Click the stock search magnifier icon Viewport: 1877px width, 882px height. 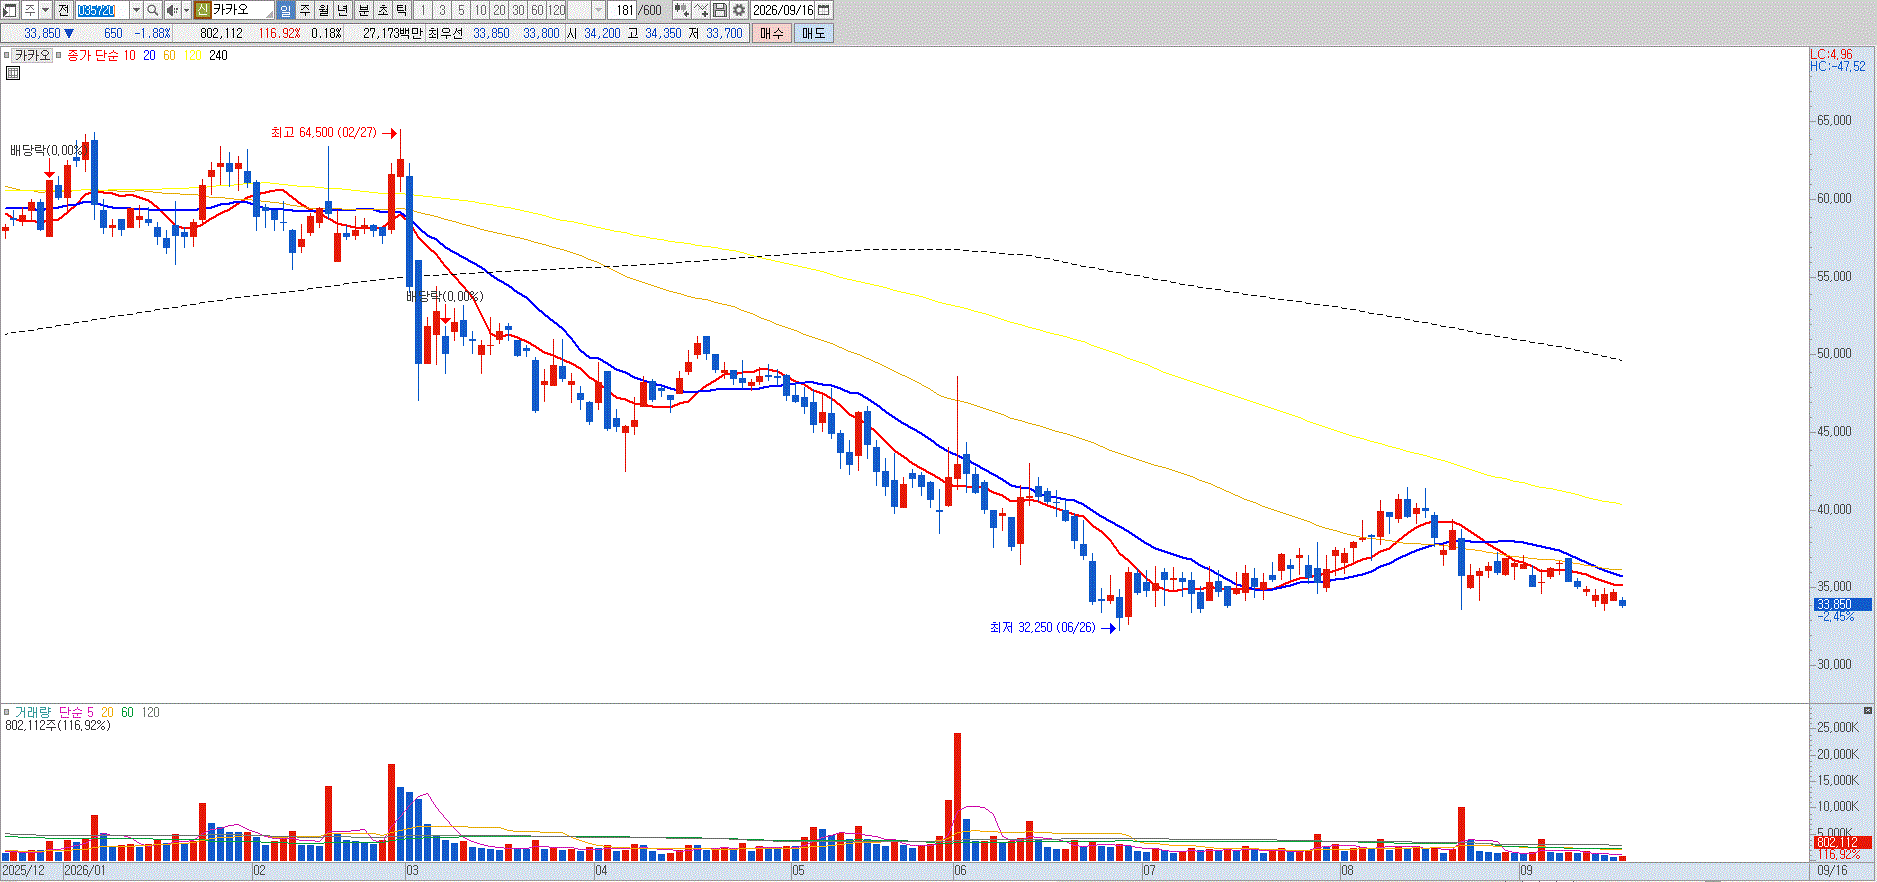click(153, 10)
